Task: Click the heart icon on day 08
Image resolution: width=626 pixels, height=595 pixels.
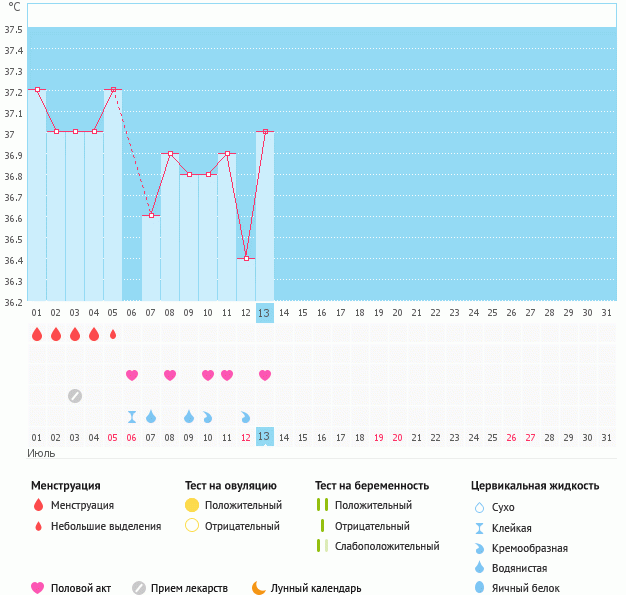Action: tap(170, 375)
